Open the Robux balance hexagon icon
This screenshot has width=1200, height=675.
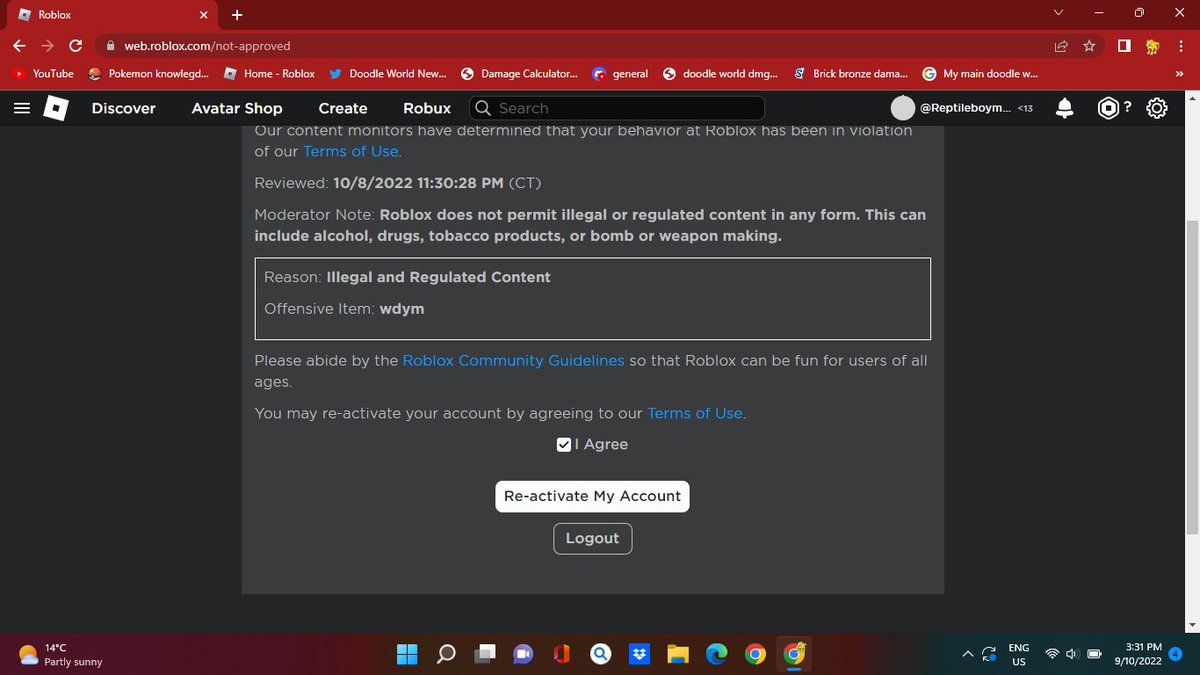[x=1108, y=108]
